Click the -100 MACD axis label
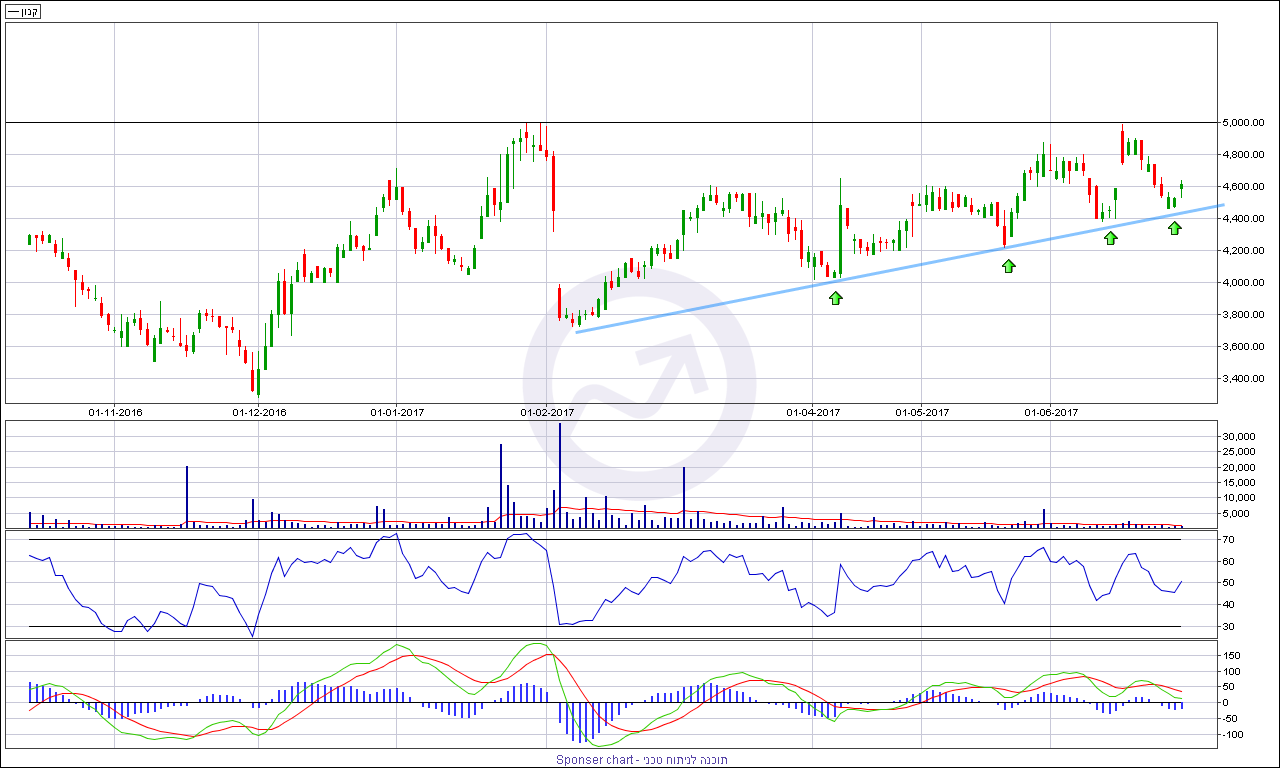Screen dimensions: 1280x768 (x=1235, y=734)
